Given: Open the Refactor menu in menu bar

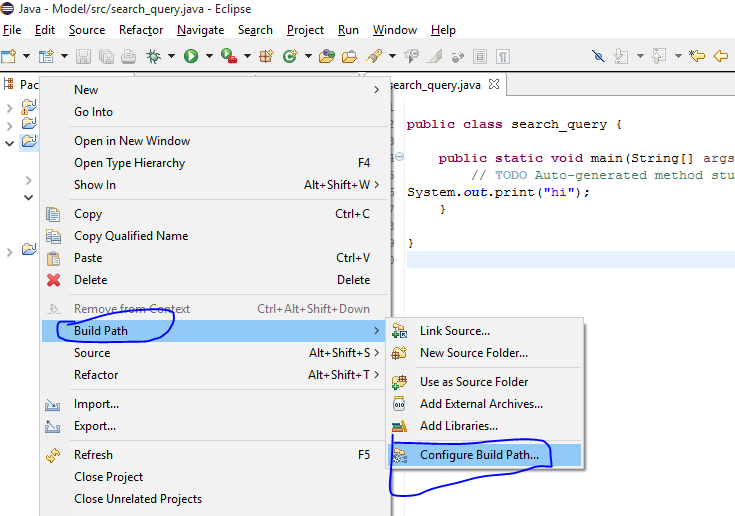Looking at the screenshot, I should click(x=141, y=30).
